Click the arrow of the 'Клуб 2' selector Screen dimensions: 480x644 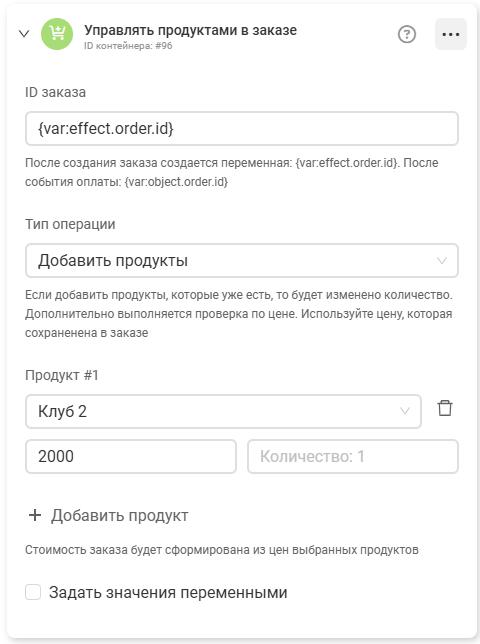tap(405, 411)
